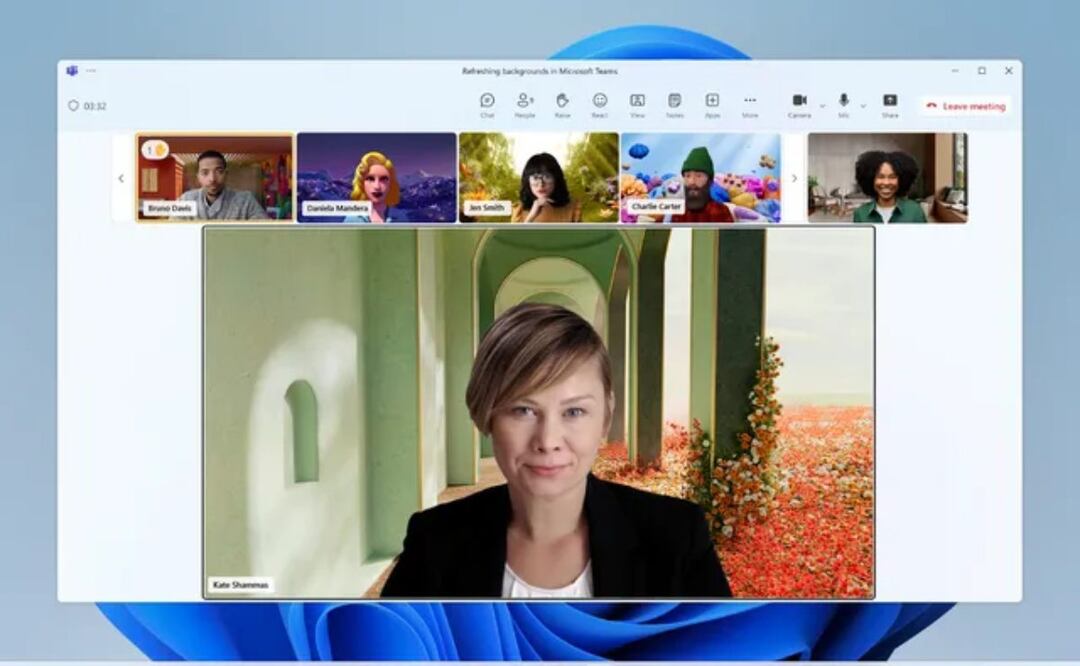Viewport: 1080px width, 666px height.
Task: Click the Leave meeting button
Action: point(963,104)
